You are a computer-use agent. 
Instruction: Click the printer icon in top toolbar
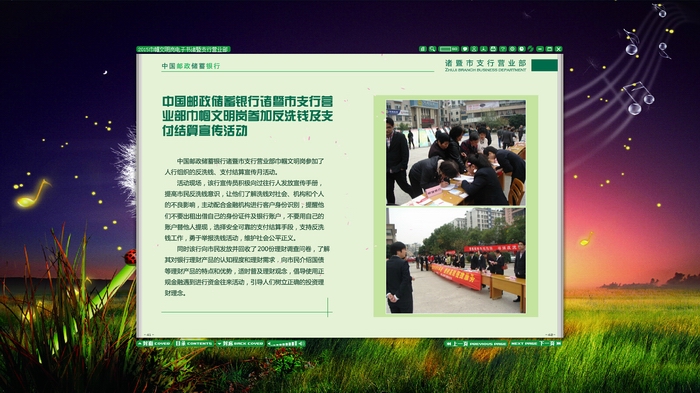point(493,49)
